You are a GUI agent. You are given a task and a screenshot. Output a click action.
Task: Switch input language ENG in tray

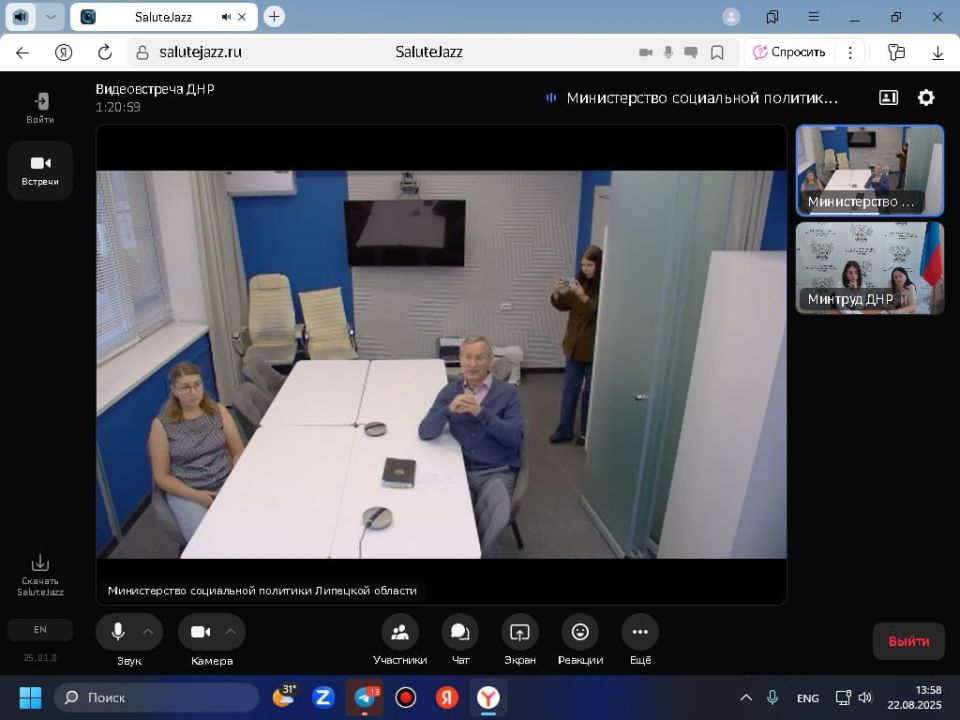coord(808,698)
